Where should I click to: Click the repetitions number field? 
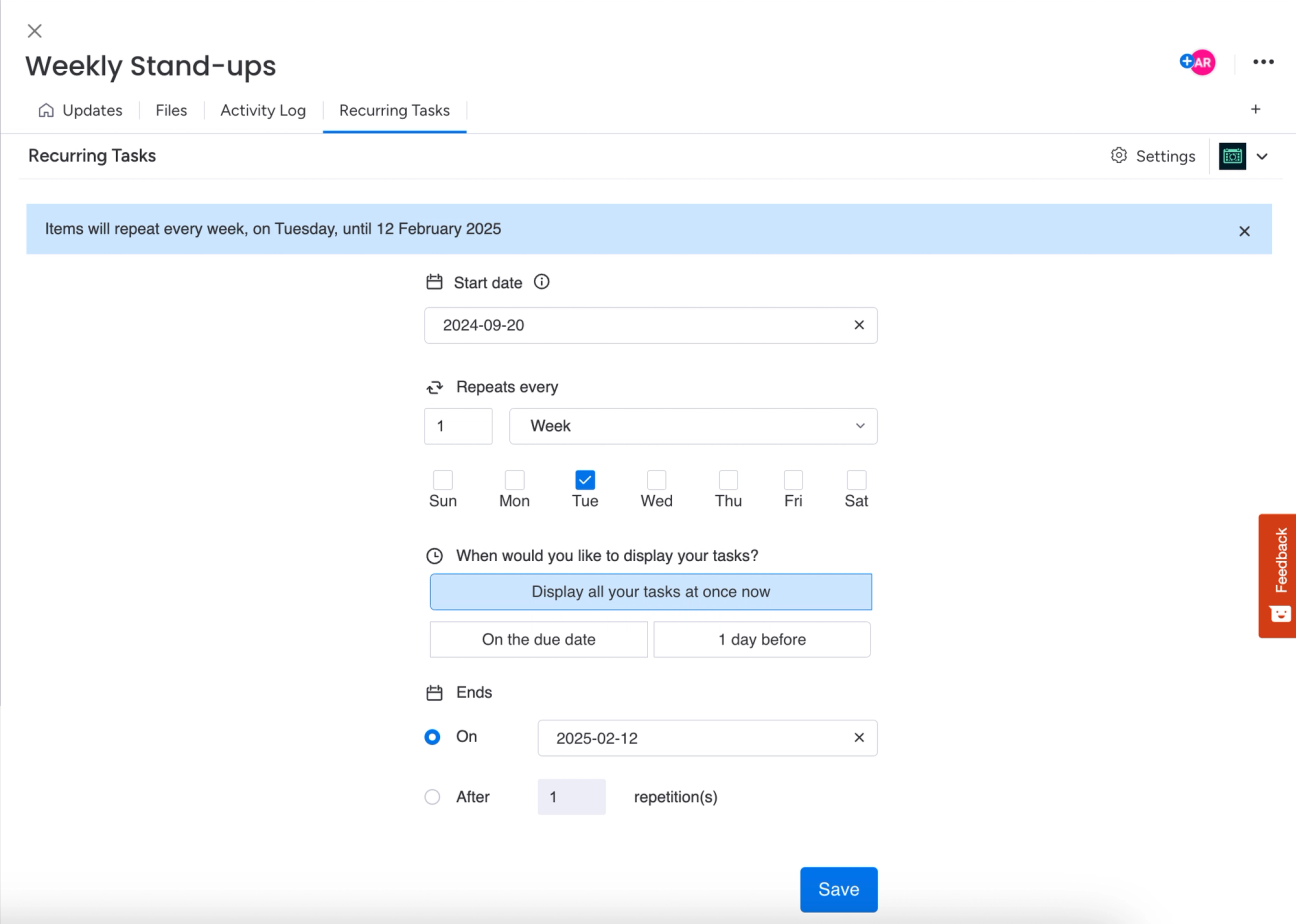571,797
